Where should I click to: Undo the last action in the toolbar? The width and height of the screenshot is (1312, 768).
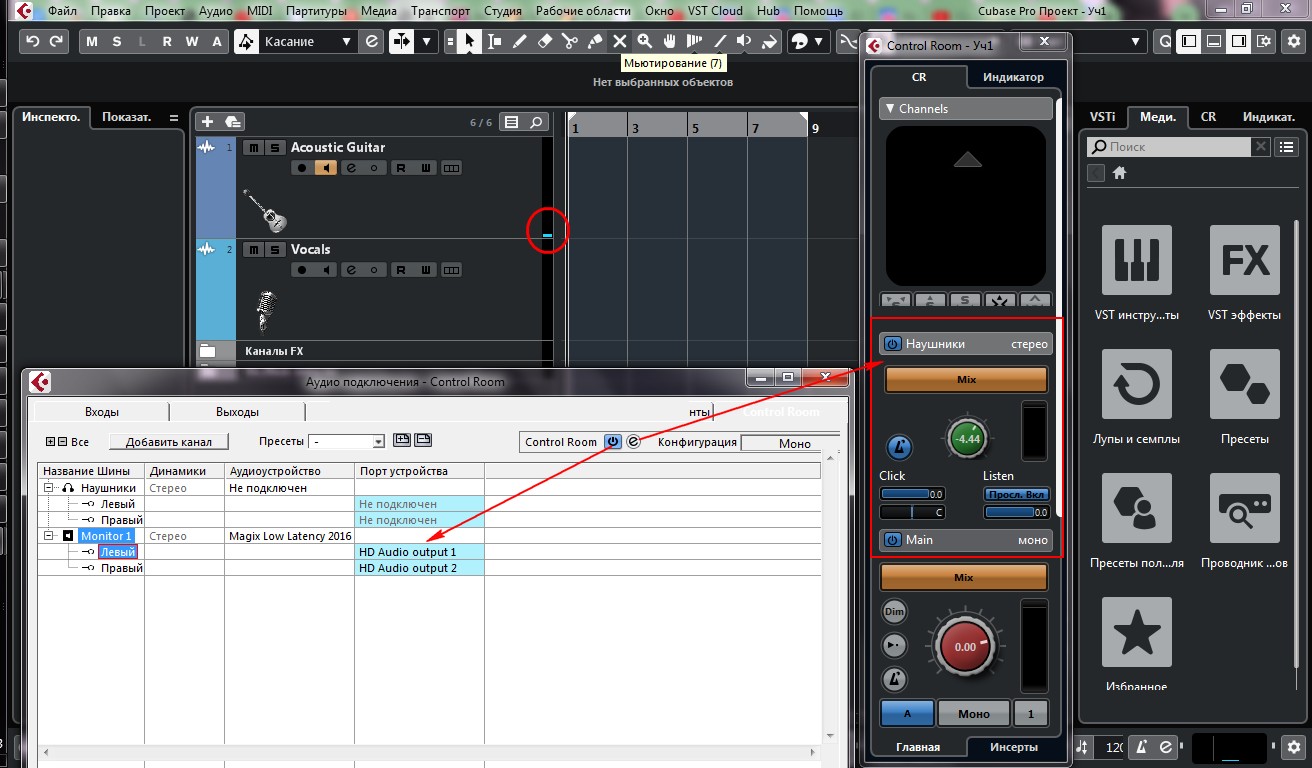[x=33, y=41]
